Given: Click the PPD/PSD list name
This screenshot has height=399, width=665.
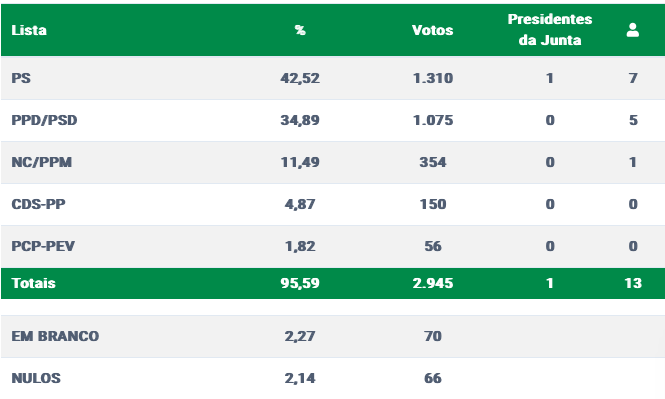Looking at the screenshot, I should pos(44,120).
